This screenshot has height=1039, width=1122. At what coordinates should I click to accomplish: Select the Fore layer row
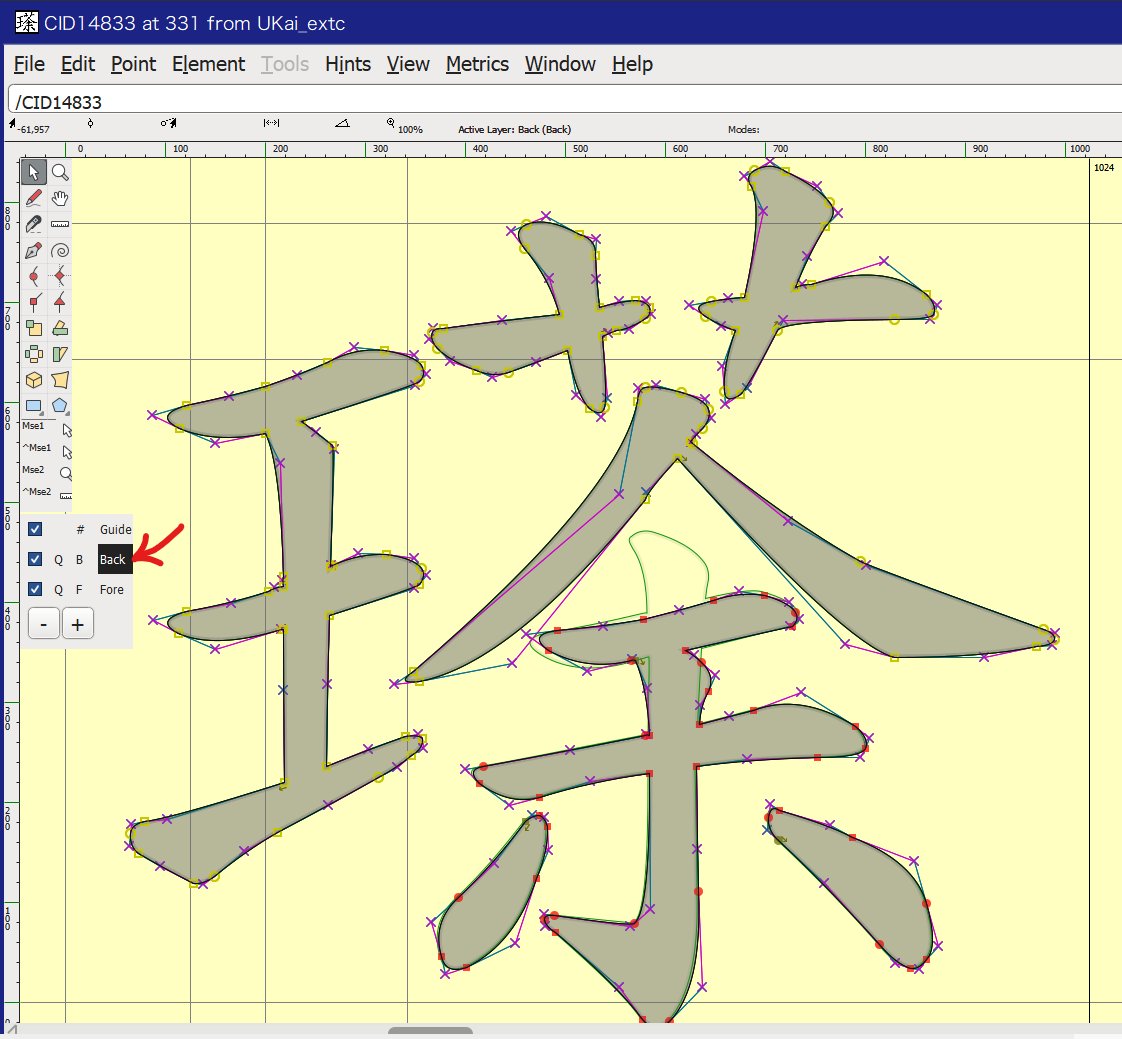tap(112, 590)
